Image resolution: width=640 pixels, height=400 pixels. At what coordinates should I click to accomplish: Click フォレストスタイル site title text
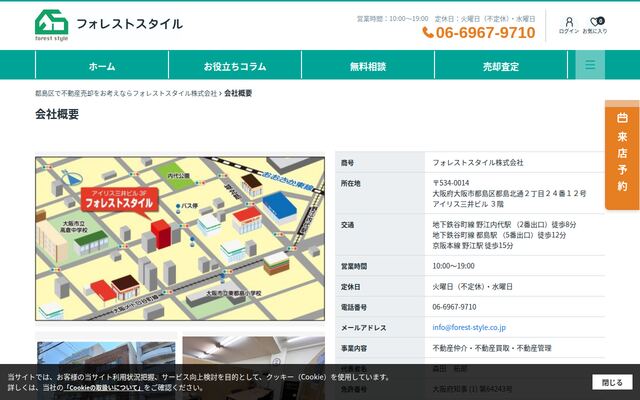click(129, 24)
